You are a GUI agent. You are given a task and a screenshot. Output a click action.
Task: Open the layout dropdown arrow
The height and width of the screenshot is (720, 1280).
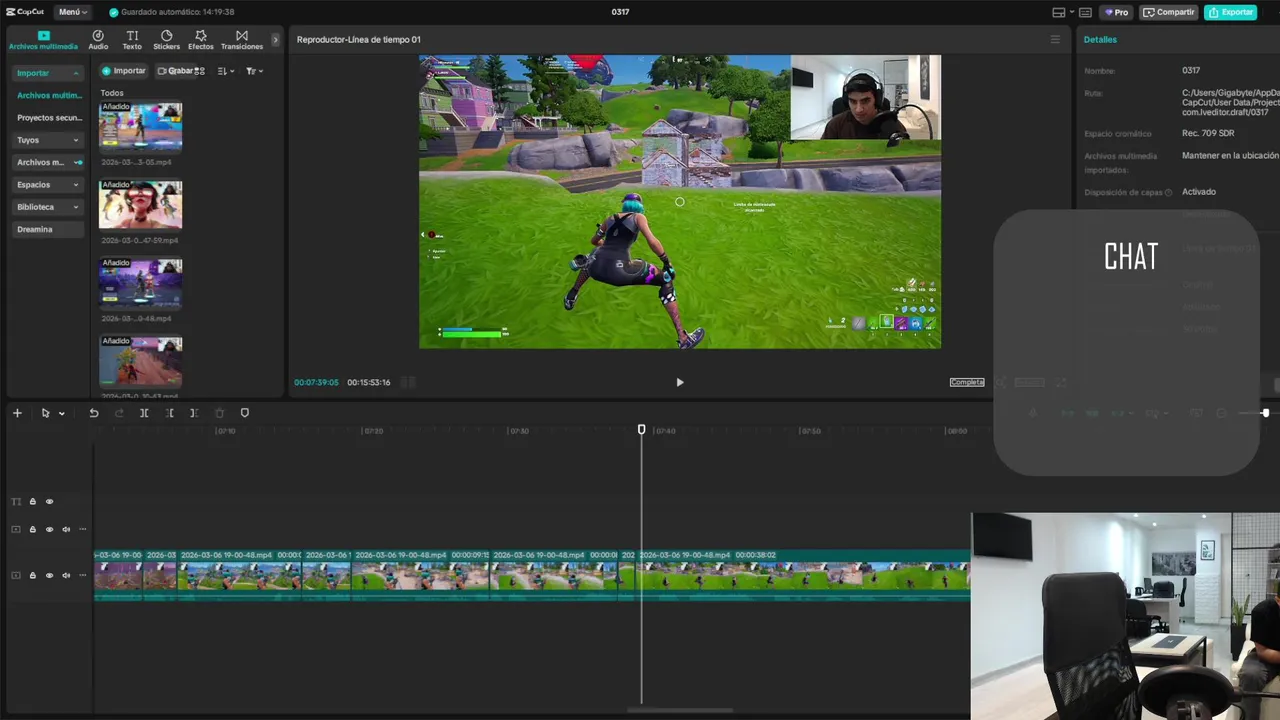point(1071,12)
